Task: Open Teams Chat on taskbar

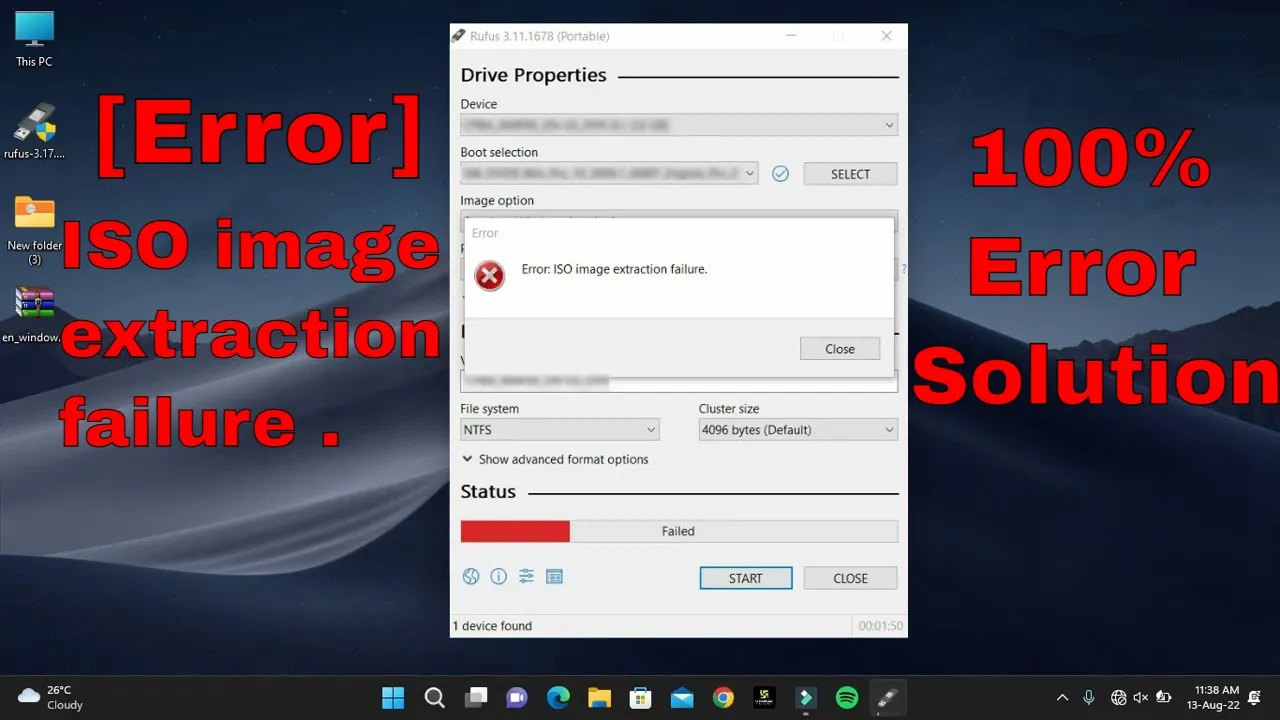Action: click(x=517, y=697)
